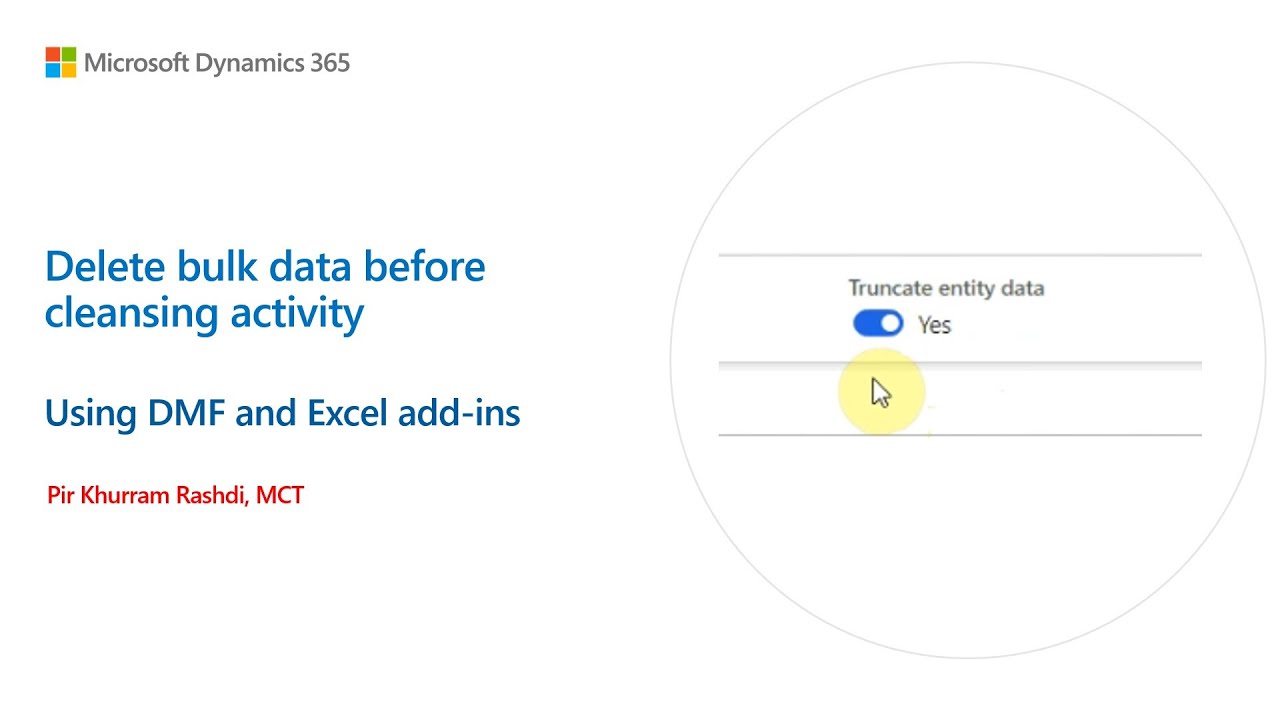Click the 'cleansing activity' title line
The image size is (1280, 720).
click(204, 313)
